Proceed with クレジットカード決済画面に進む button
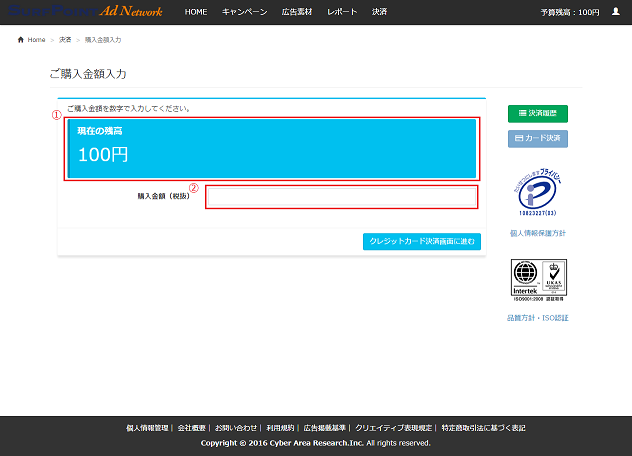Viewport: 632px width, 456px height. [x=422, y=241]
